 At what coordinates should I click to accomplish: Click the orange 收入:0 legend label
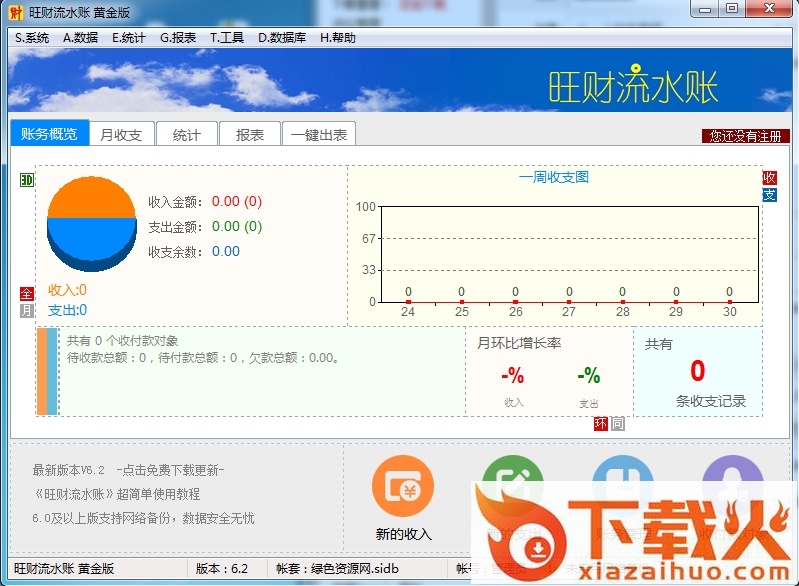pos(67,290)
